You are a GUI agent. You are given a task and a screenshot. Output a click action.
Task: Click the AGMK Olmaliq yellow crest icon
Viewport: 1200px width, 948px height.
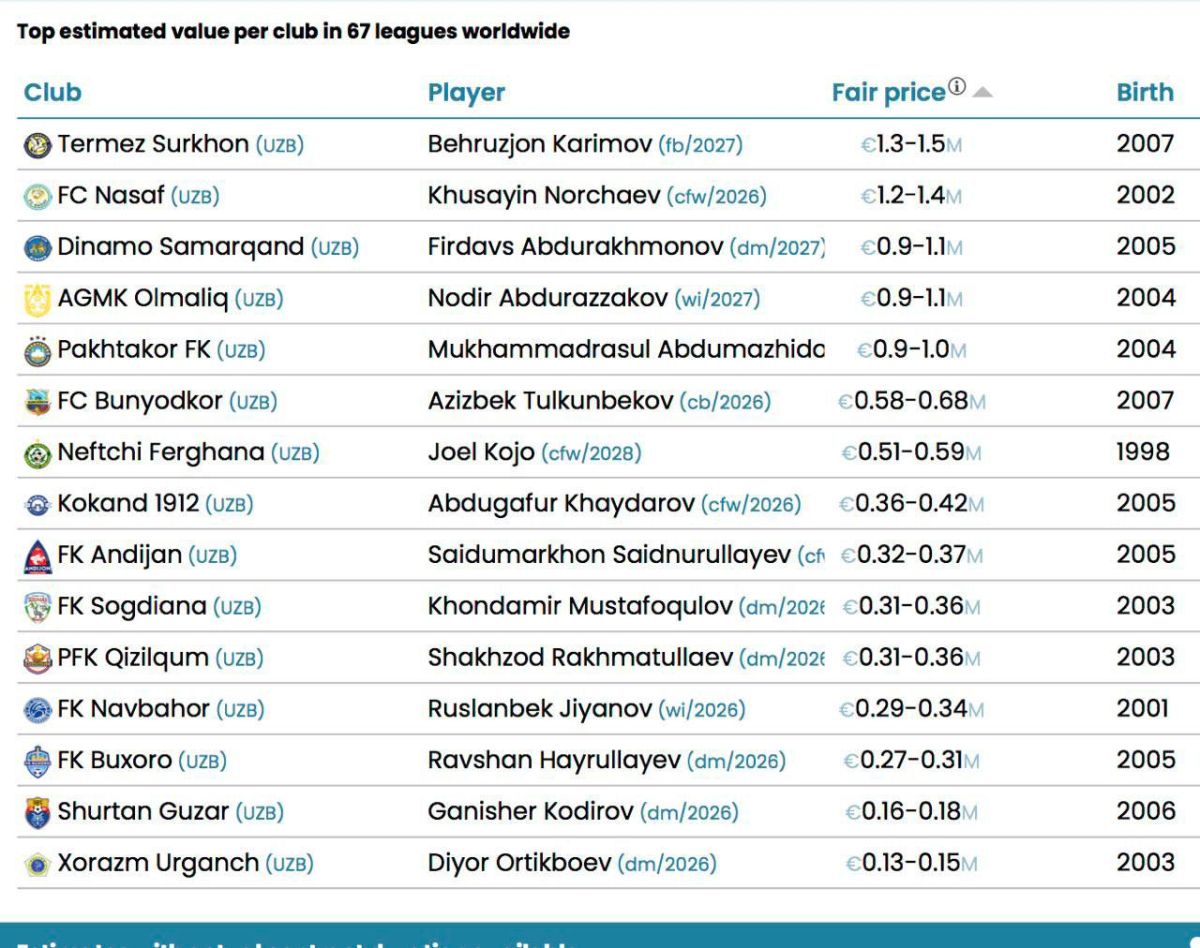pos(37,299)
